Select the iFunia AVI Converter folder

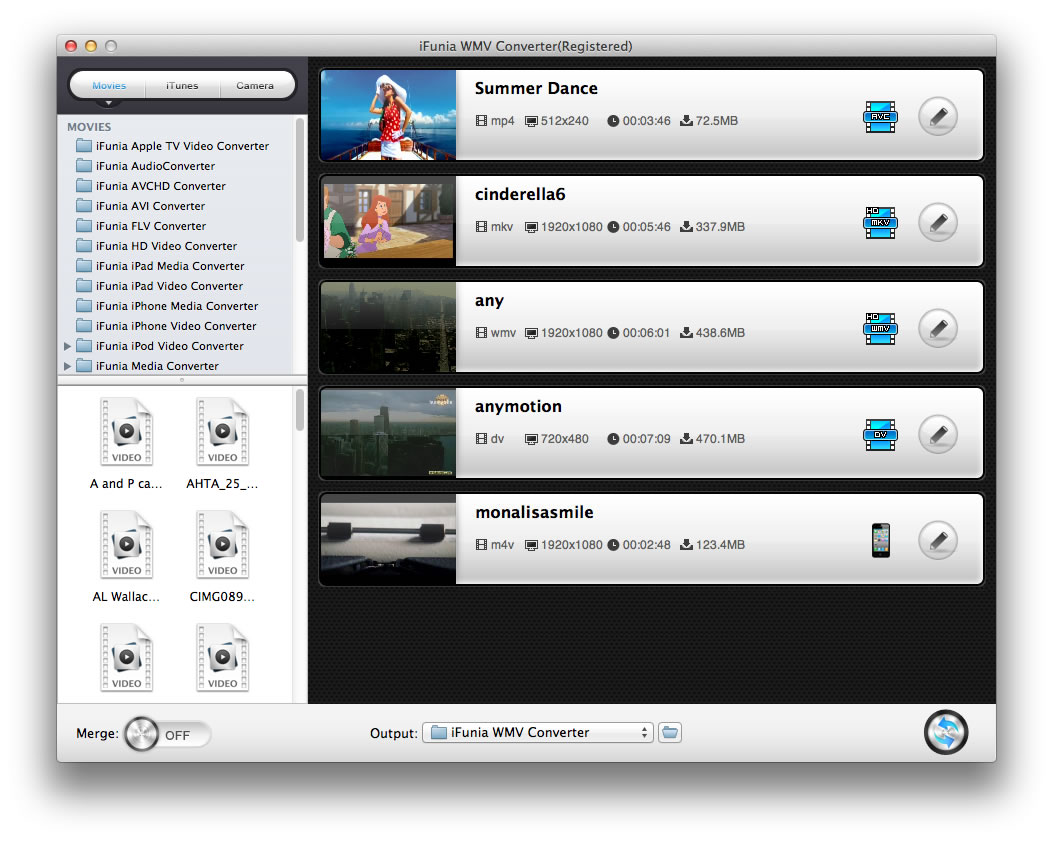point(141,206)
